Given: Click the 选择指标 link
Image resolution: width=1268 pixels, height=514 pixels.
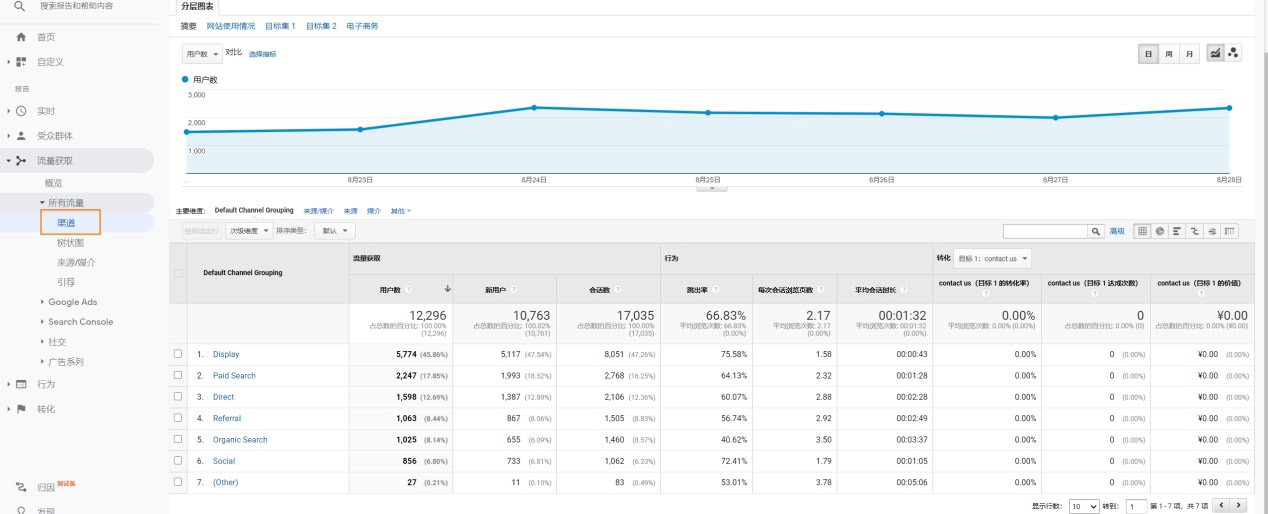Looking at the screenshot, I should (x=262, y=54).
